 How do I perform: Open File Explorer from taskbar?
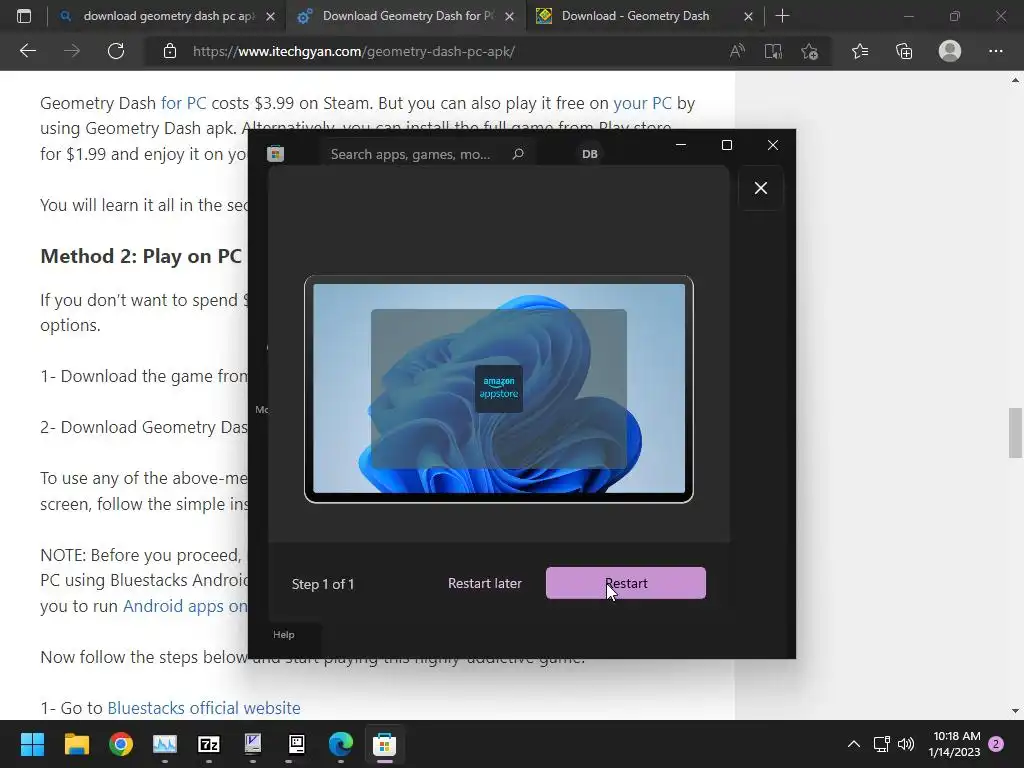76,744
